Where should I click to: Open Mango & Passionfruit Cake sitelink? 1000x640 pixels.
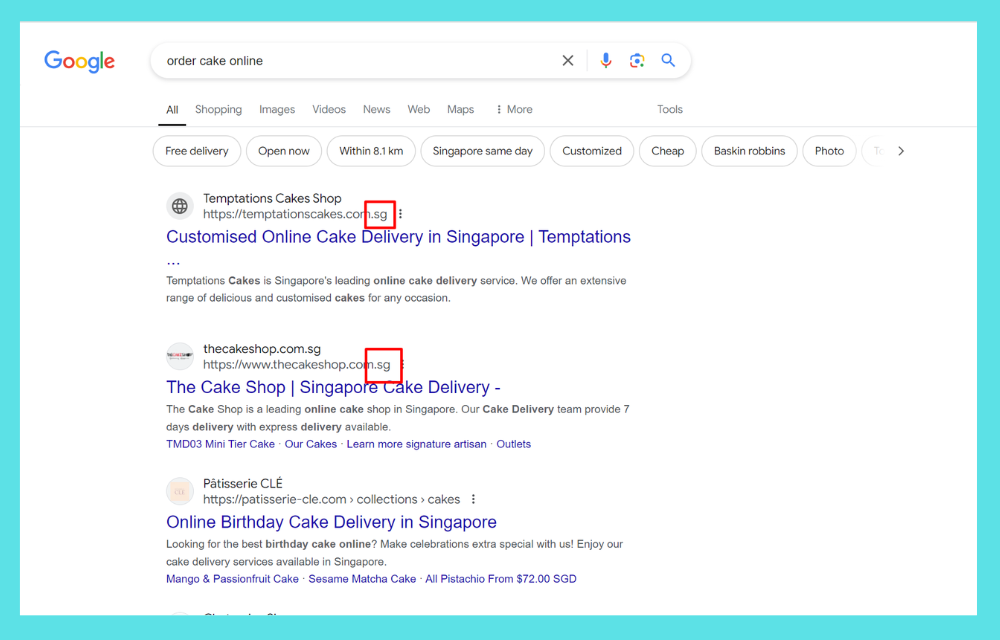pos(232,579)
